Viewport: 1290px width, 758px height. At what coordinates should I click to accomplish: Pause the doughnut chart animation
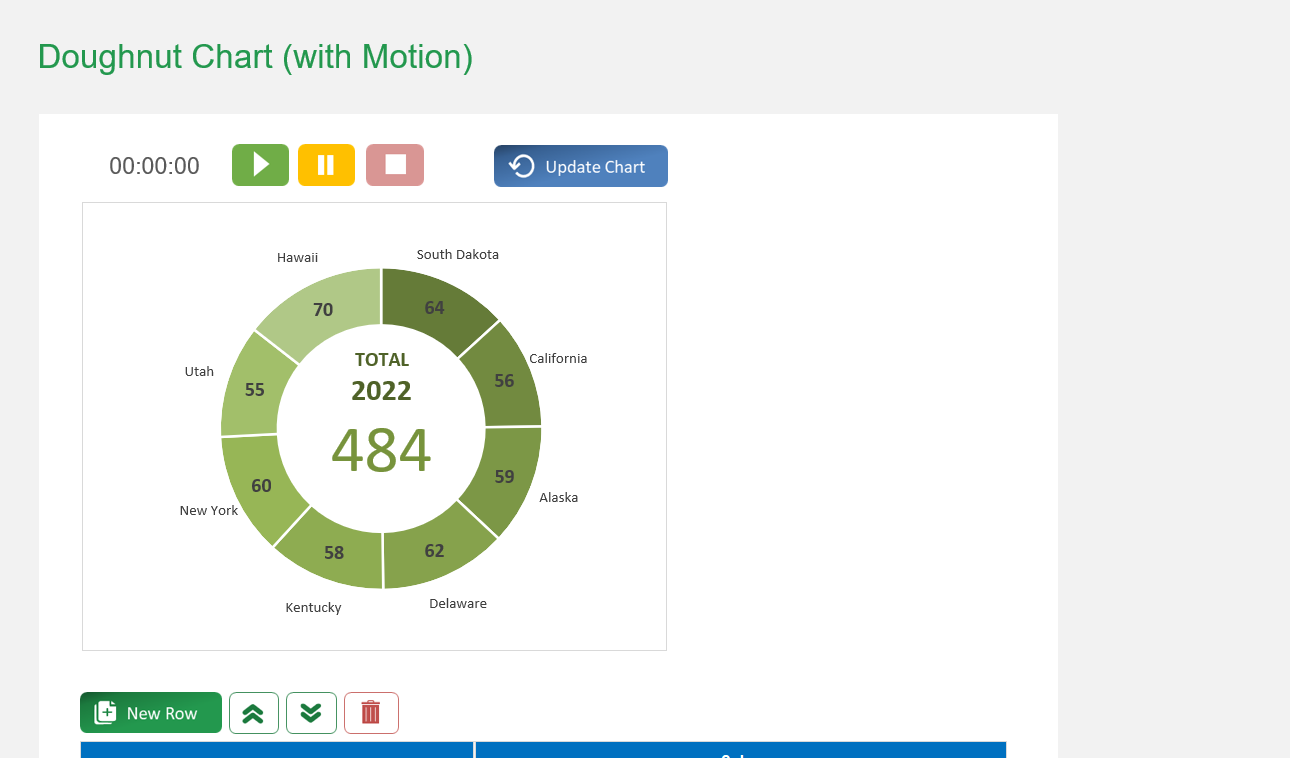[326, 164]
